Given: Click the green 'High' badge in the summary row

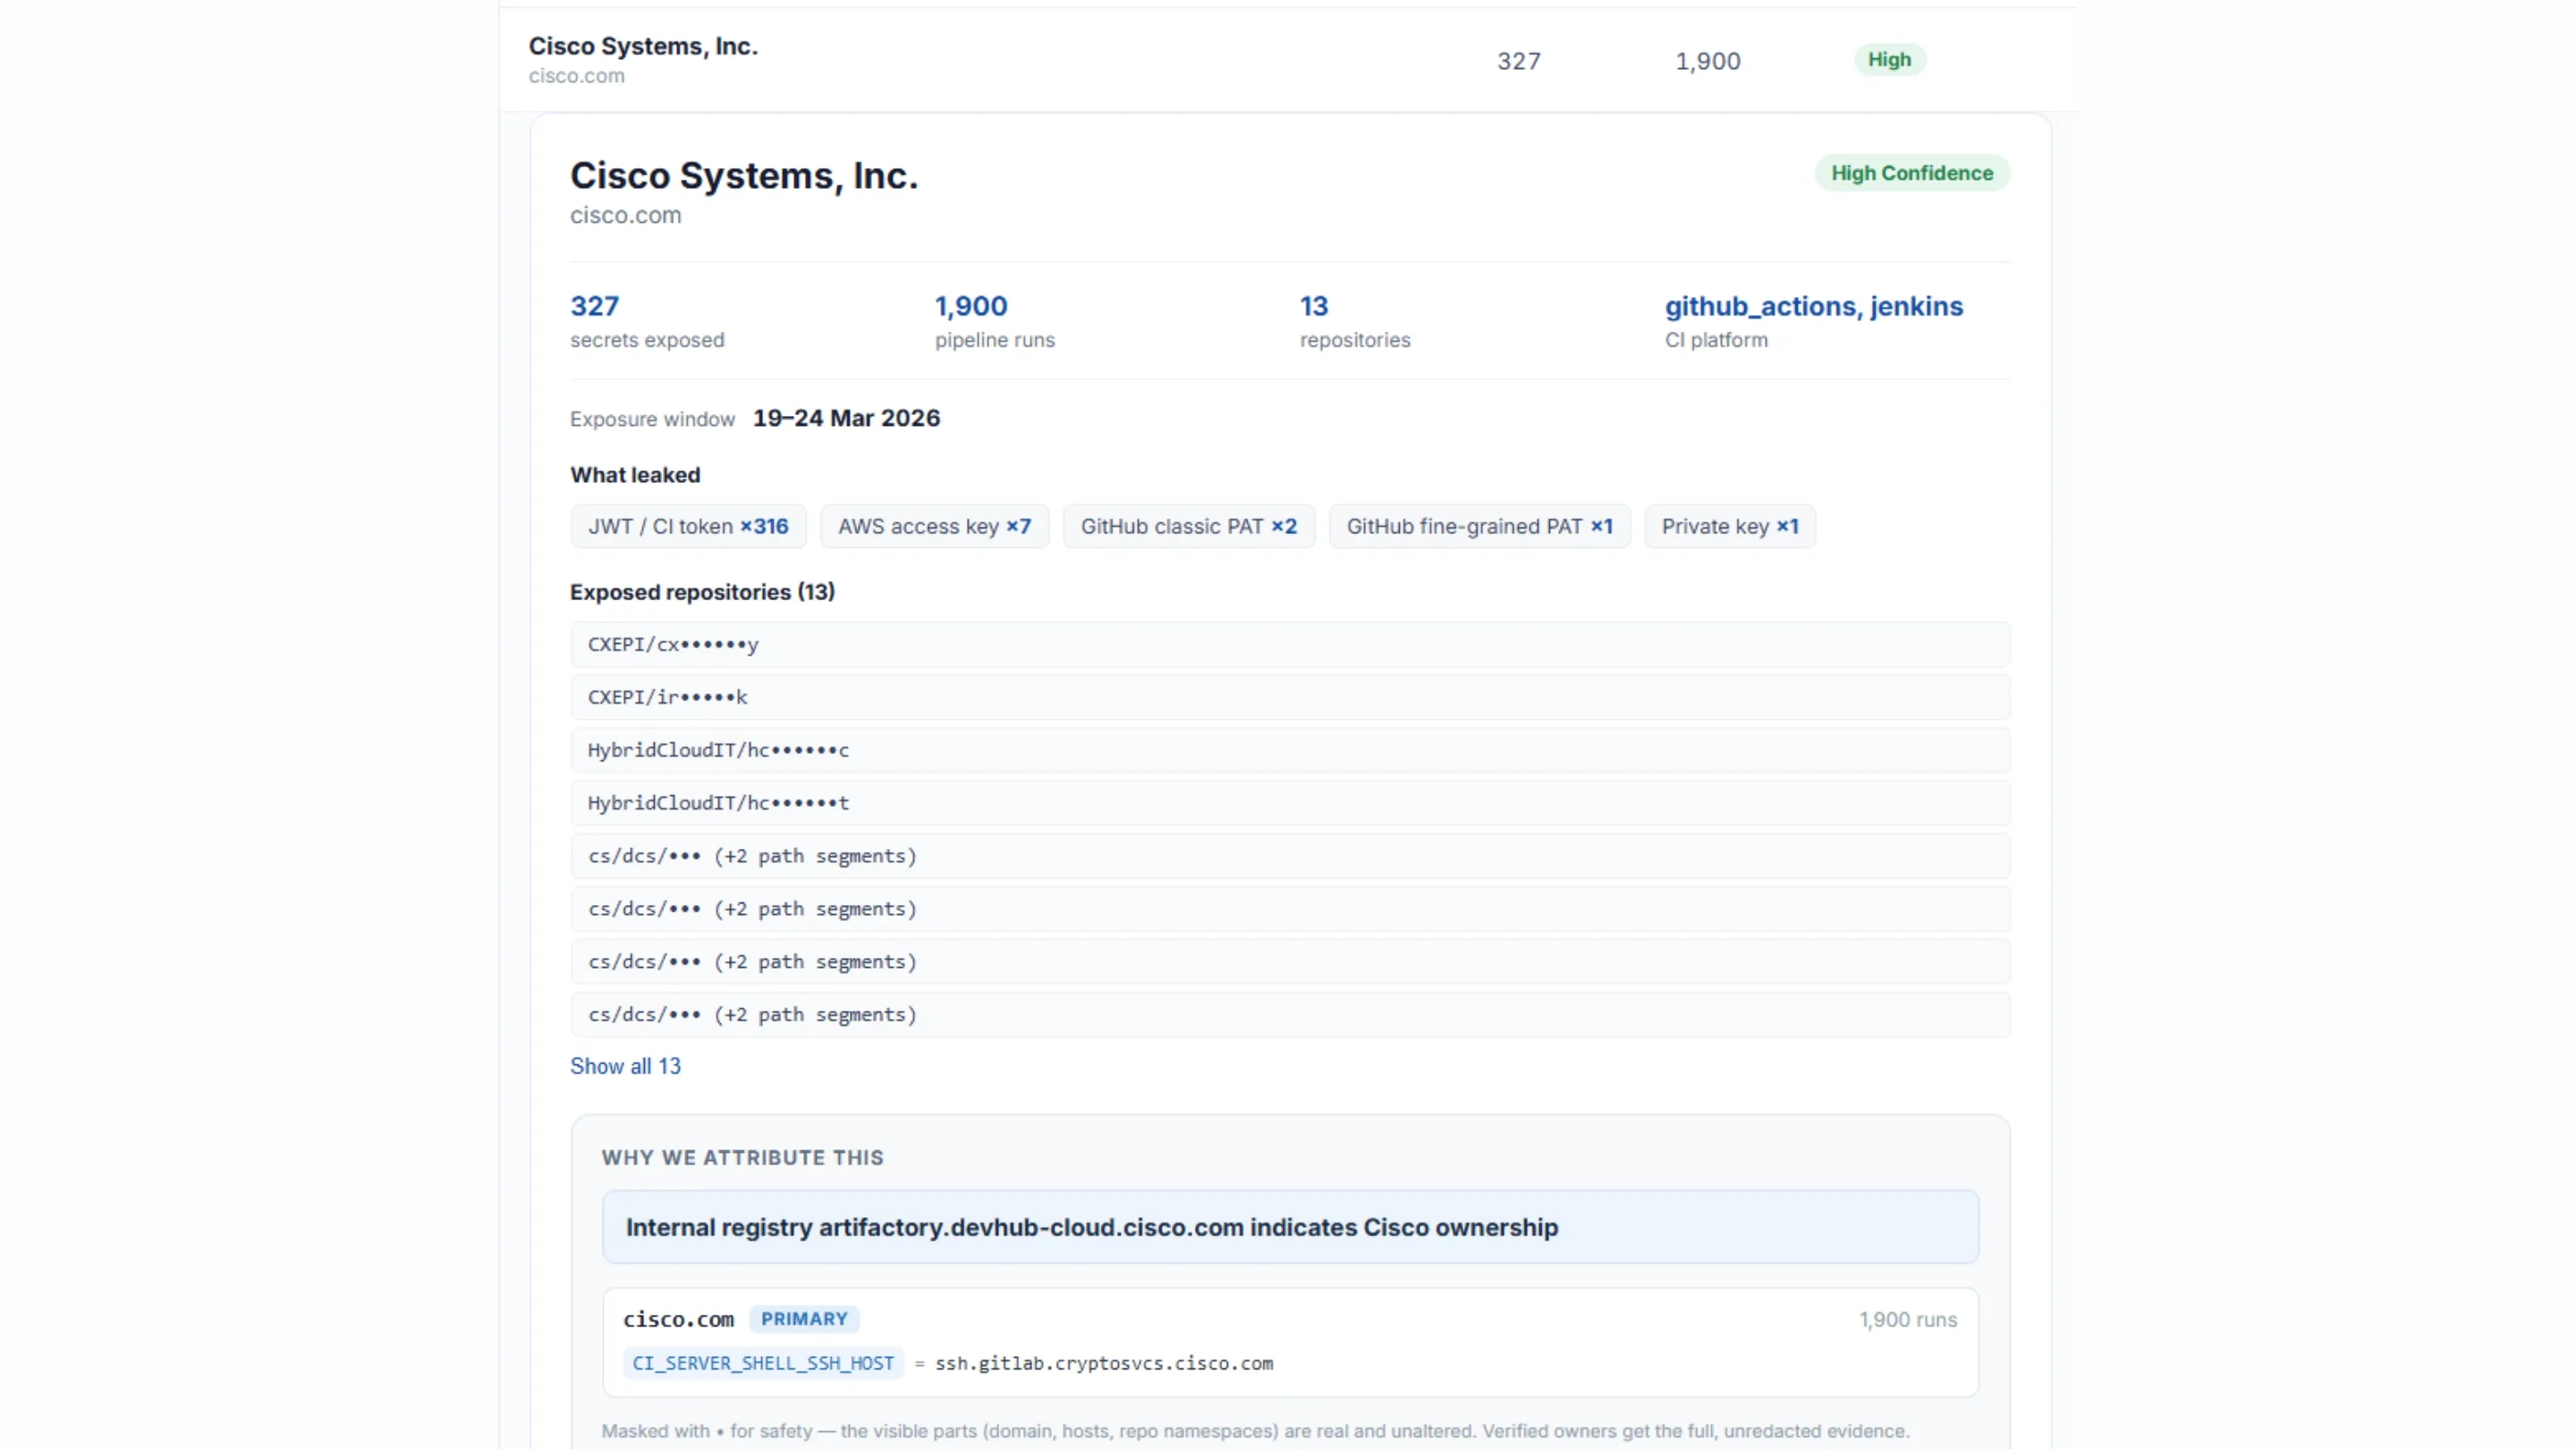Looking at the screenshot, I should [1889, 60].
